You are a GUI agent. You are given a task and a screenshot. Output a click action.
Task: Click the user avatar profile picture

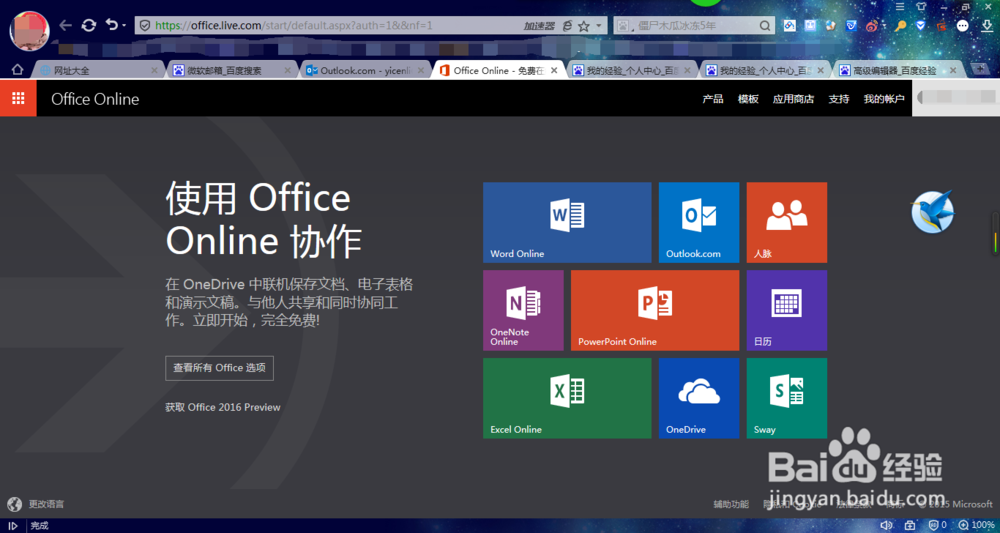coord(29,30)
